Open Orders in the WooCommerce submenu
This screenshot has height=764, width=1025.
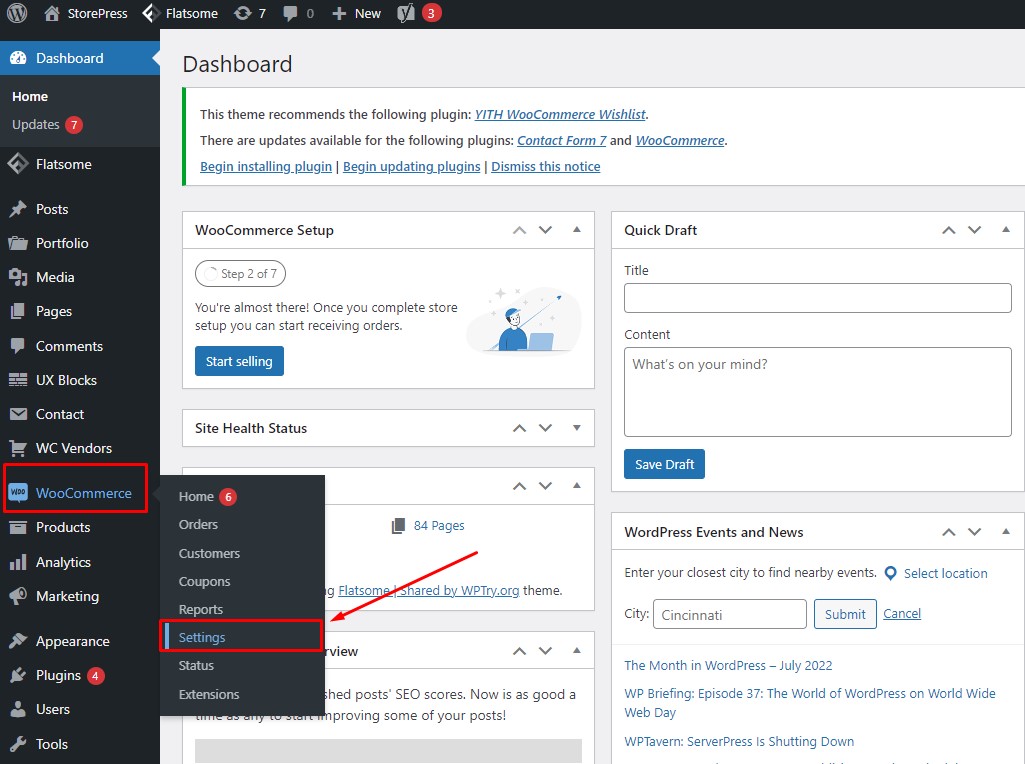click(x=198, y=524)
